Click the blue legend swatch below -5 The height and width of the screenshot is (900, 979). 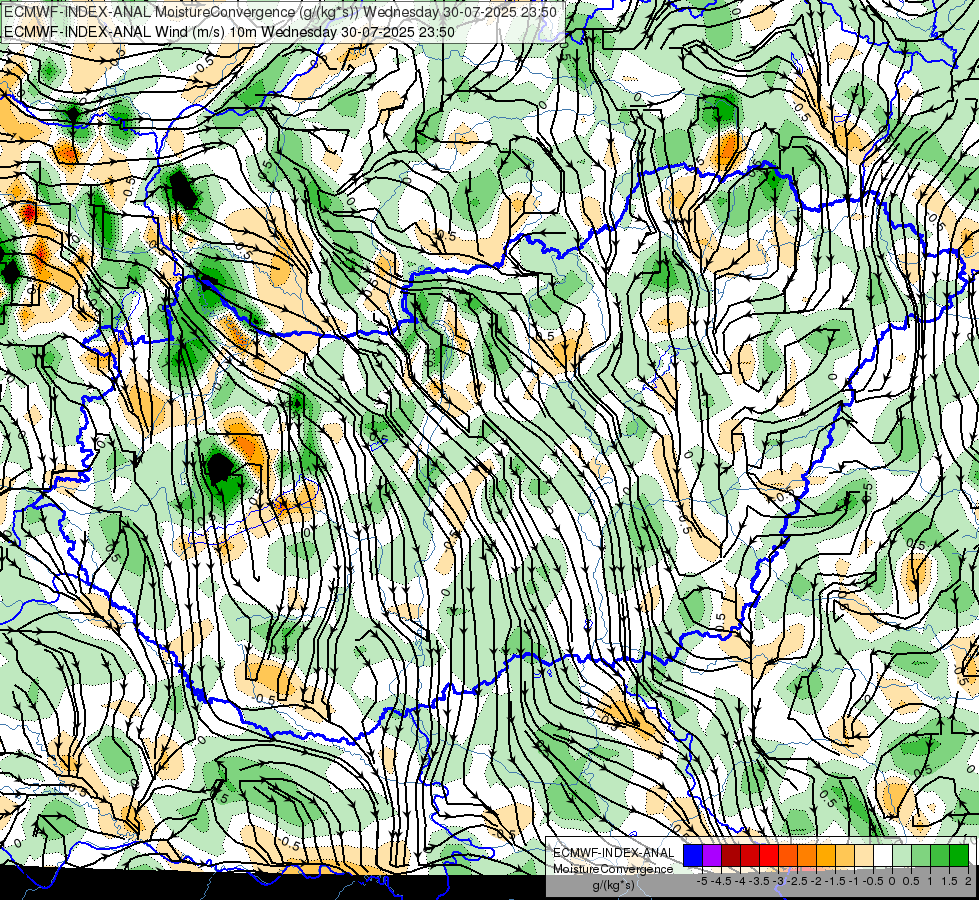tap(693, 855)
